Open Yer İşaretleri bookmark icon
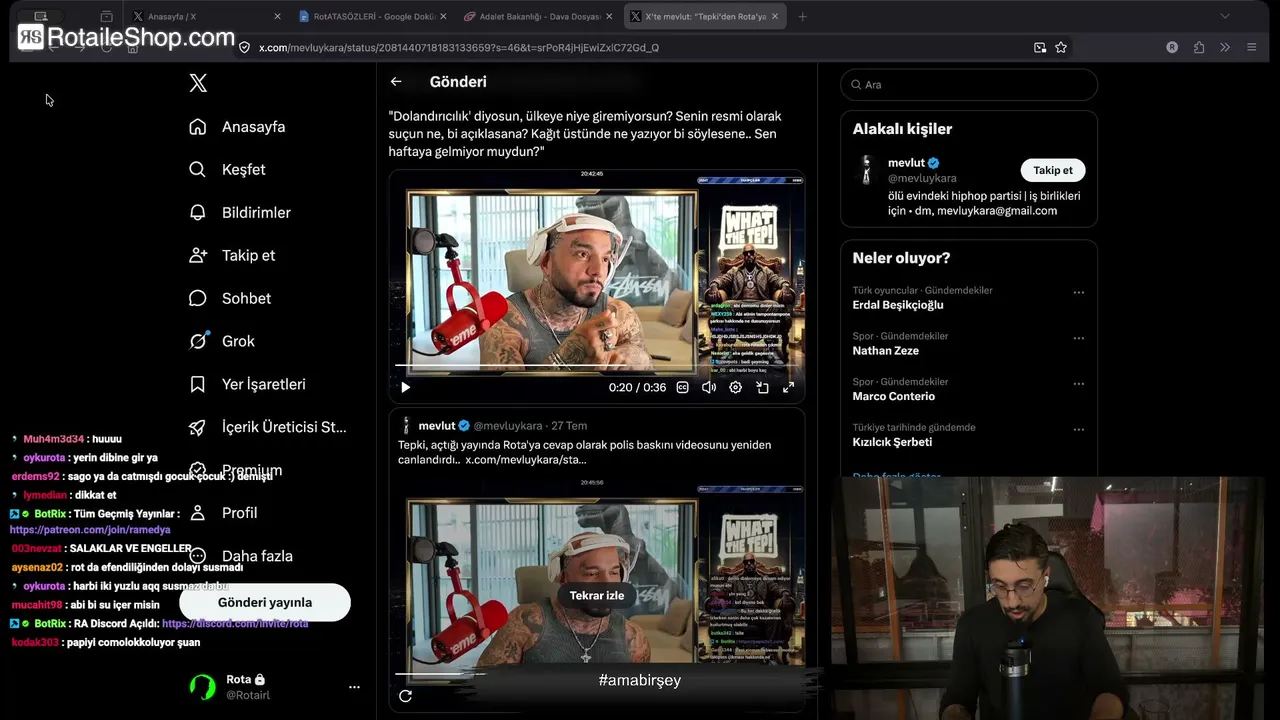 pyautogui.click(x=198, y=384)
